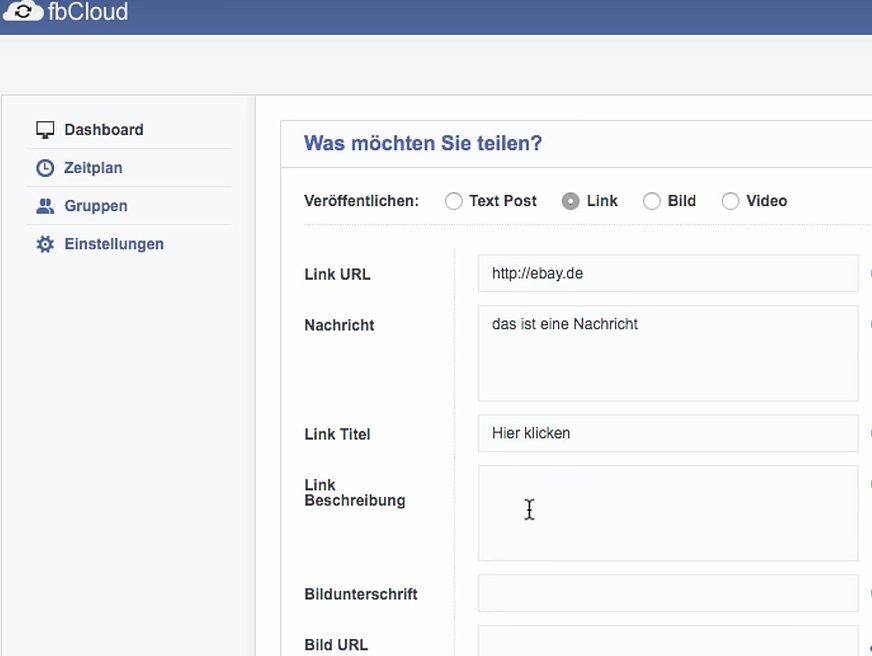Focus the Bildunterschrift input field
This screenshot has height=656, width=872.
[x=668, y=593]
